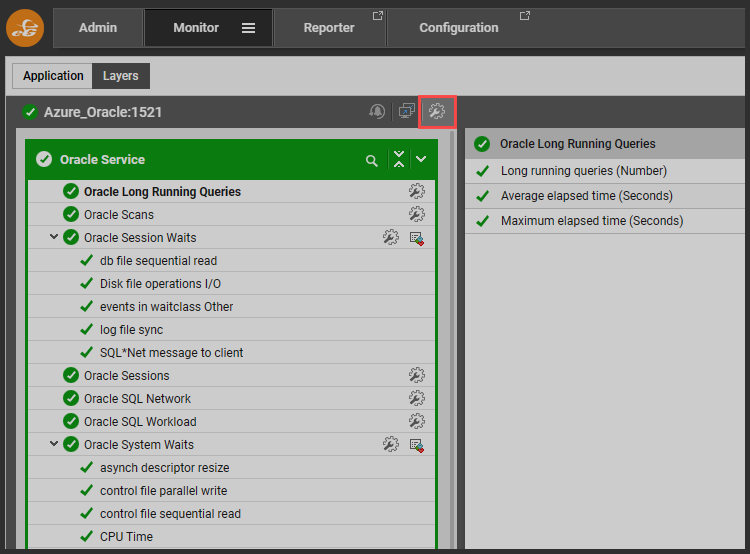
Task: Open the Monitor tab
Action: [x=196, y=28]
